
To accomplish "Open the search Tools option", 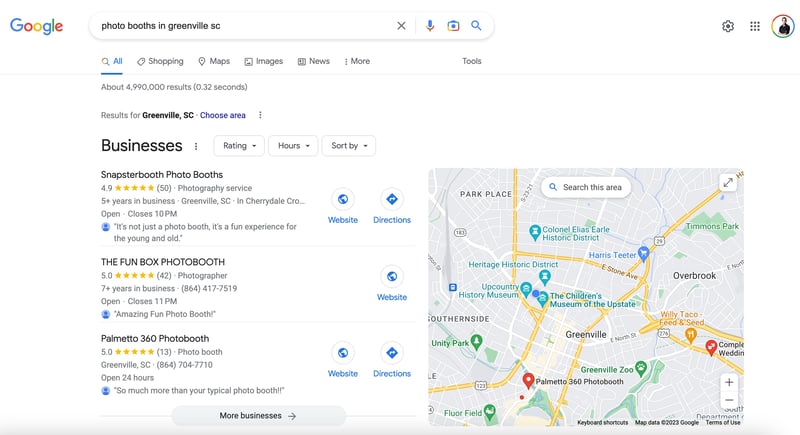I will 471,61.
